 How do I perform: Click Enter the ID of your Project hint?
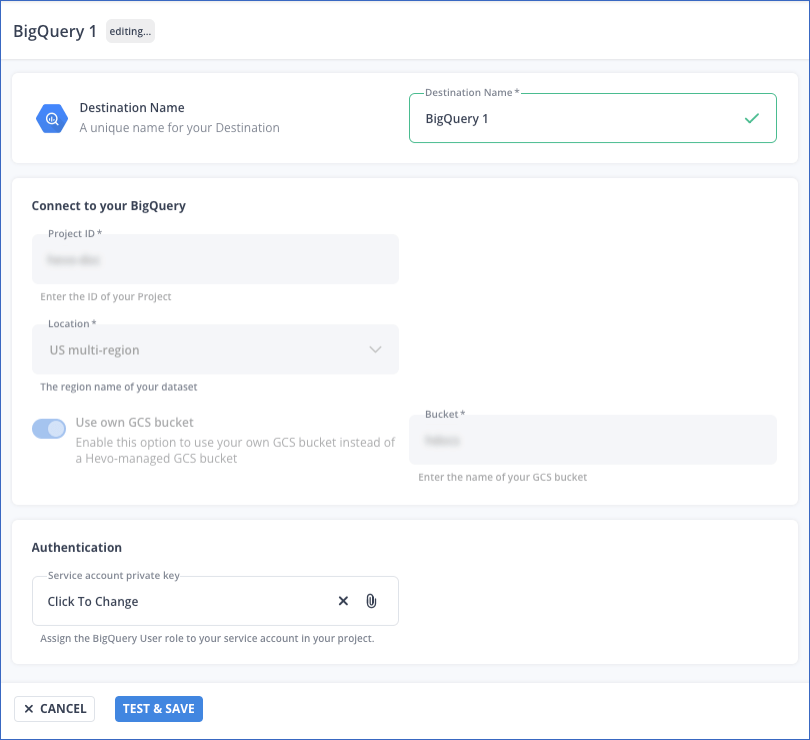[105, 297]
